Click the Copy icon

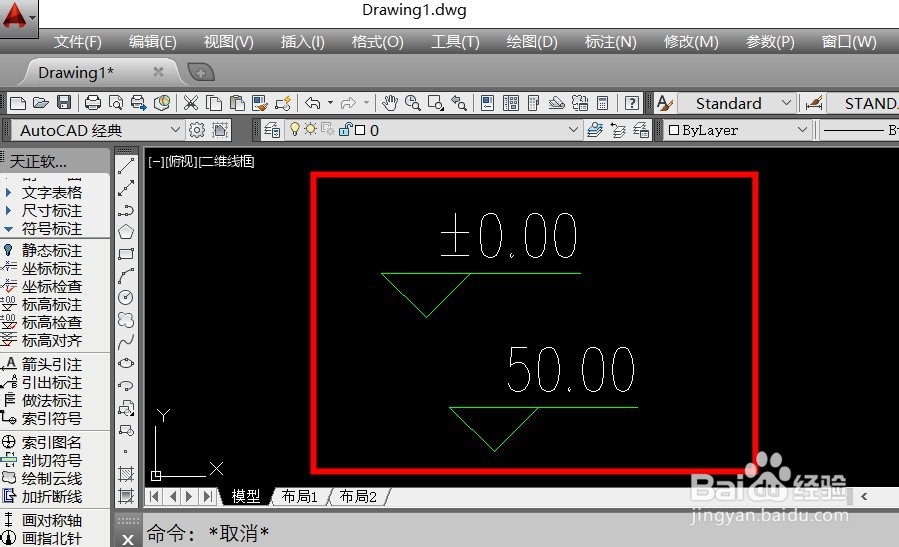point(213,103)
